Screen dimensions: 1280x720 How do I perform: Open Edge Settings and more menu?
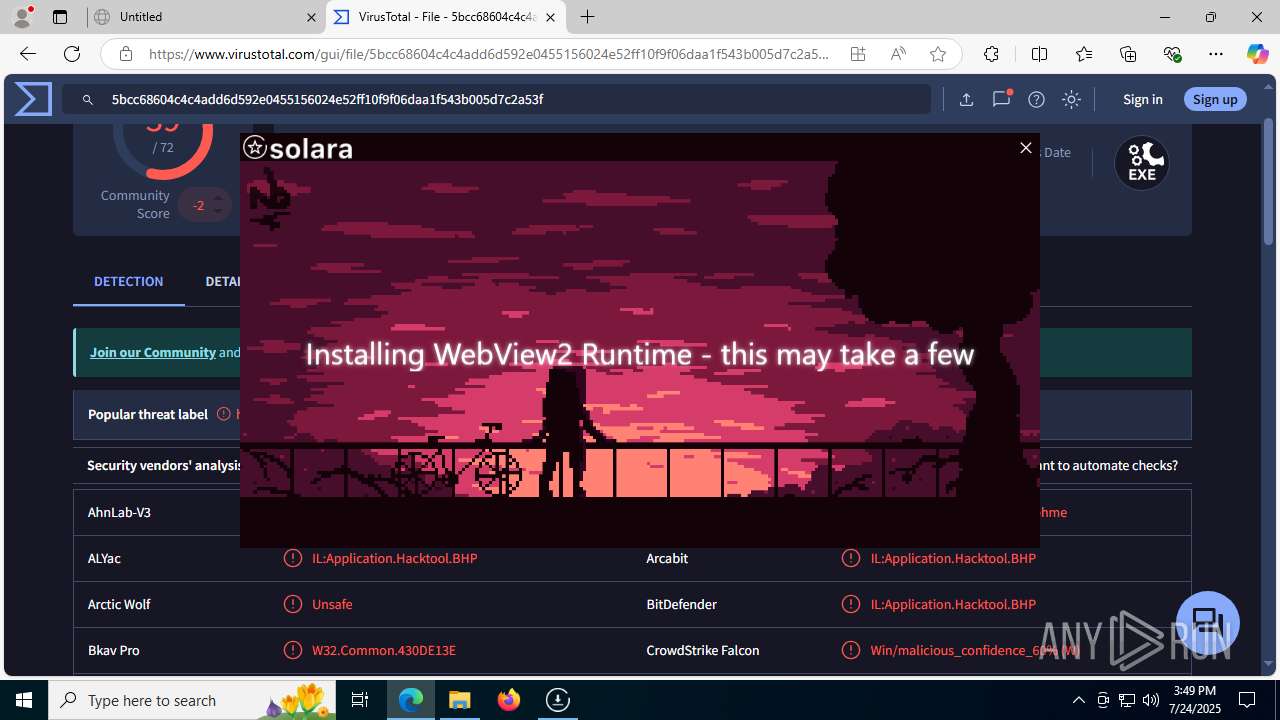(x=1216, y=54)
